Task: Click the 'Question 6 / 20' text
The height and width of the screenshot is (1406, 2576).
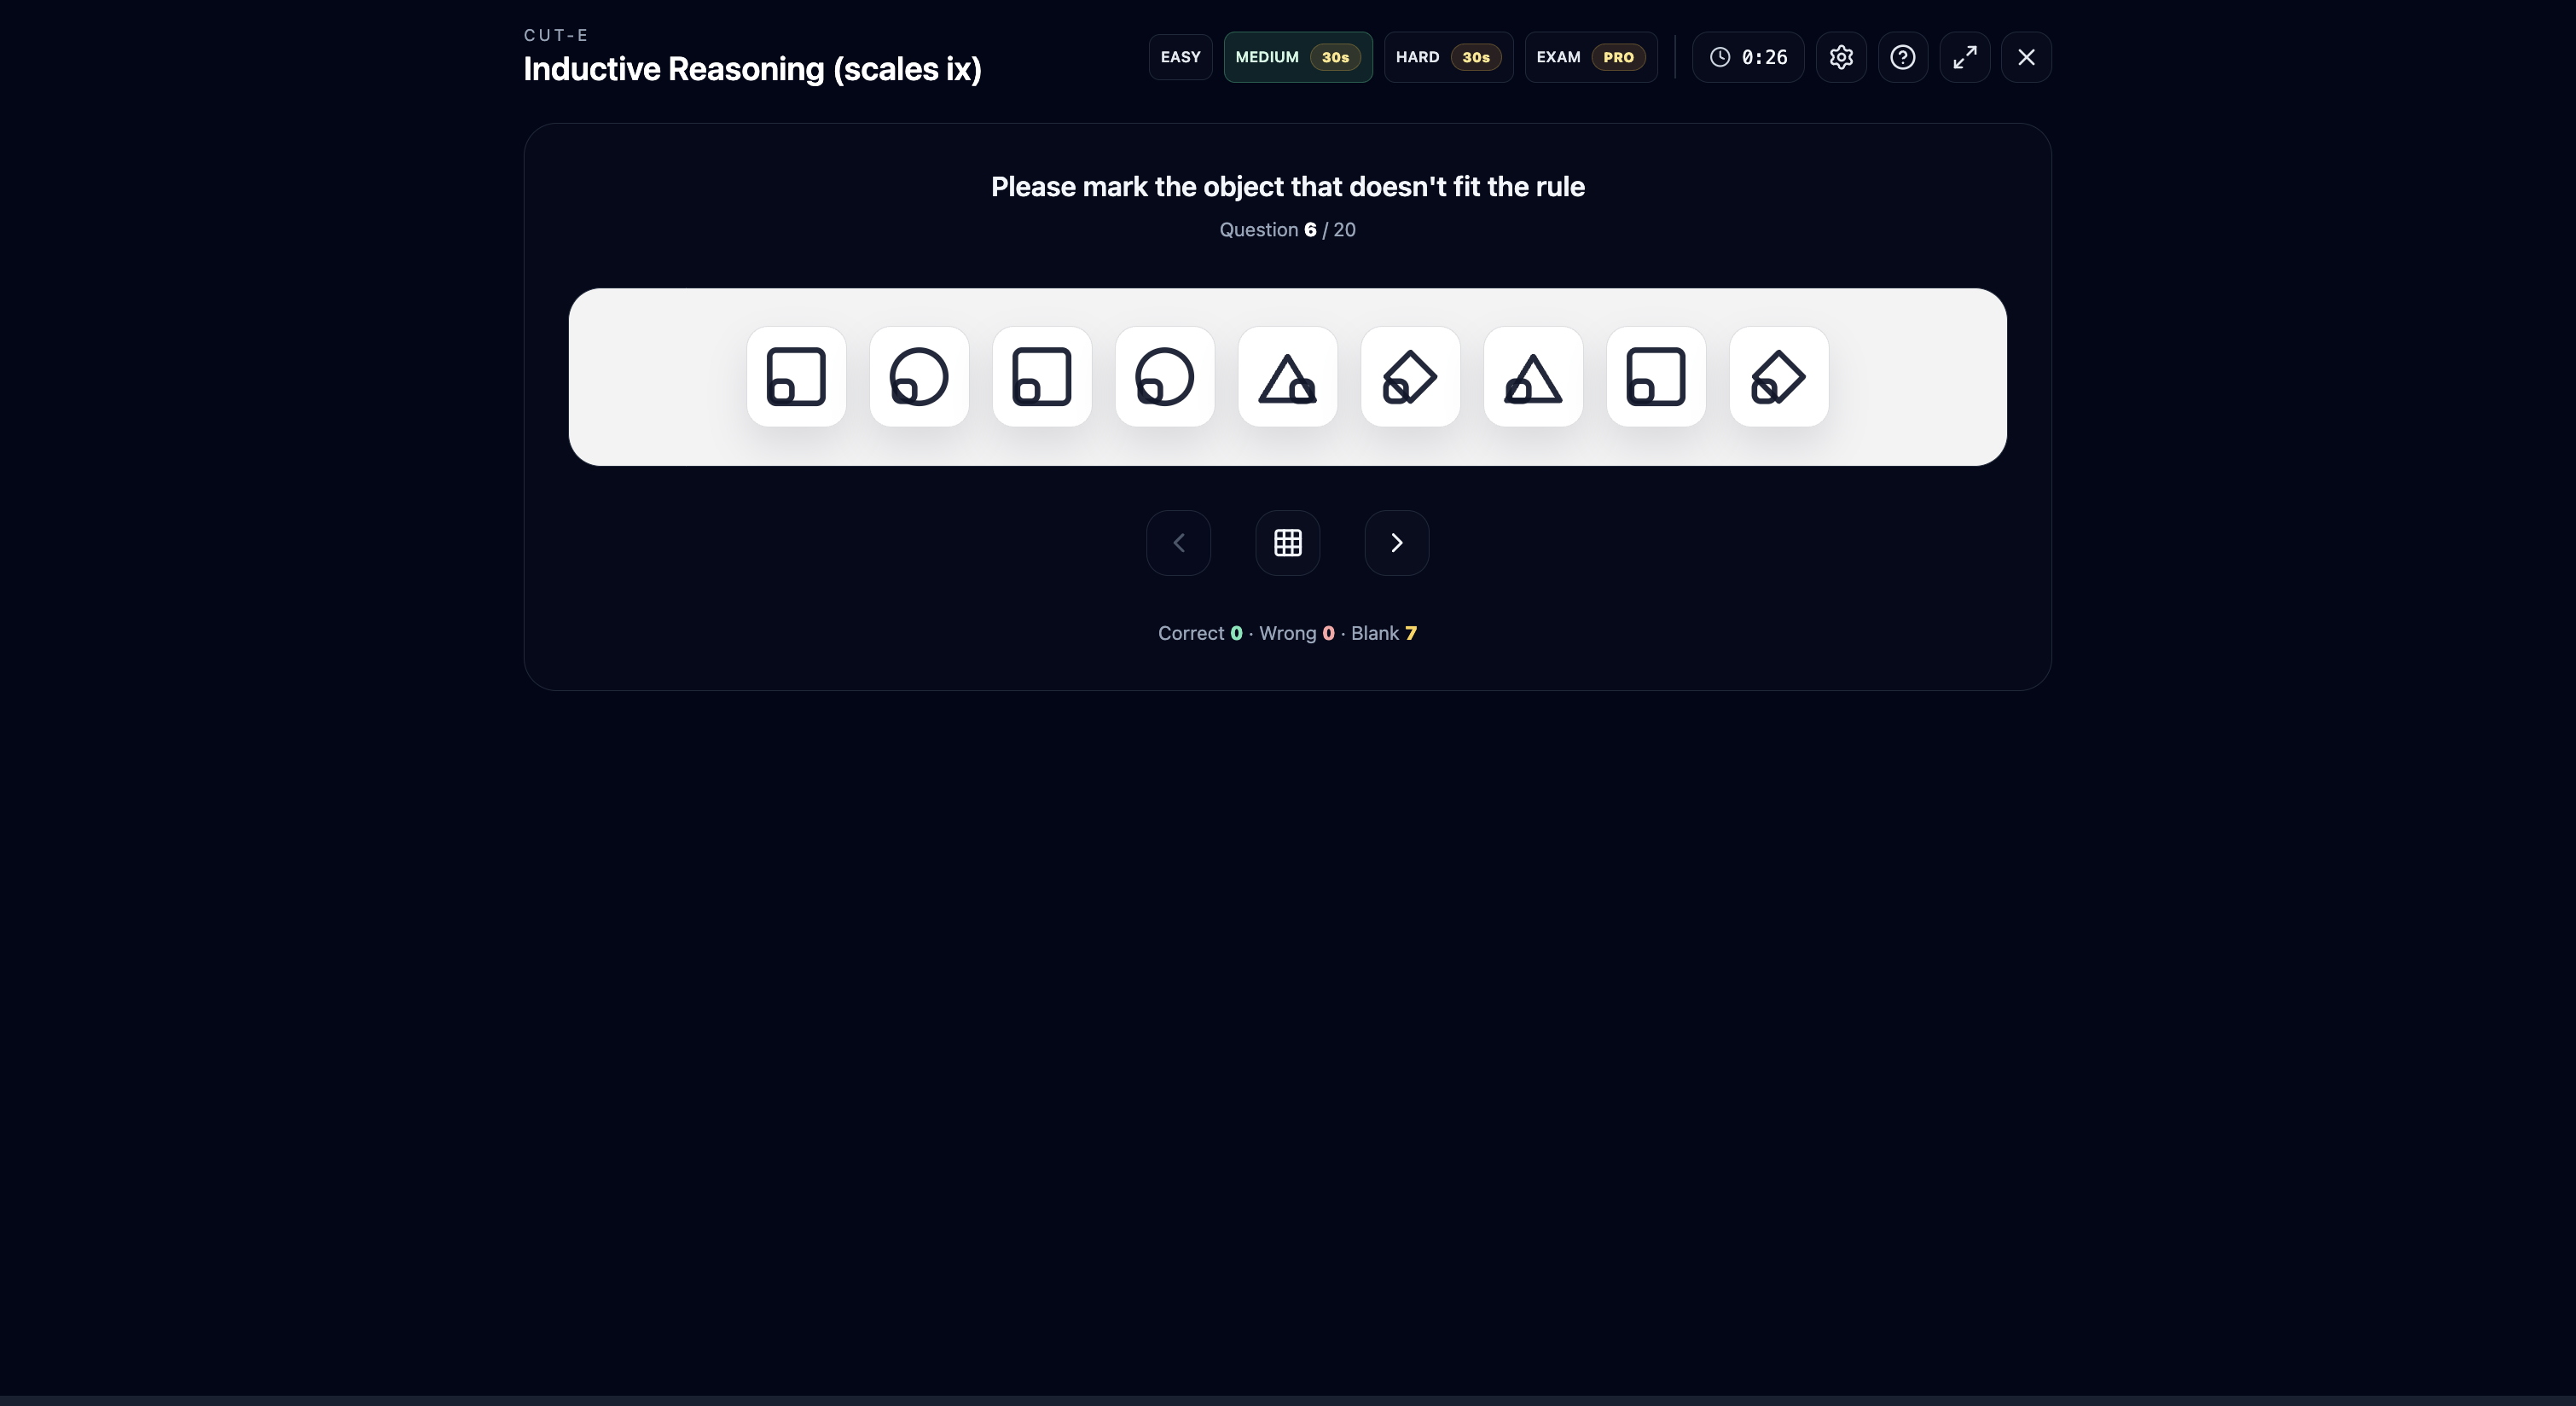Action: (x=1288, y=230)
